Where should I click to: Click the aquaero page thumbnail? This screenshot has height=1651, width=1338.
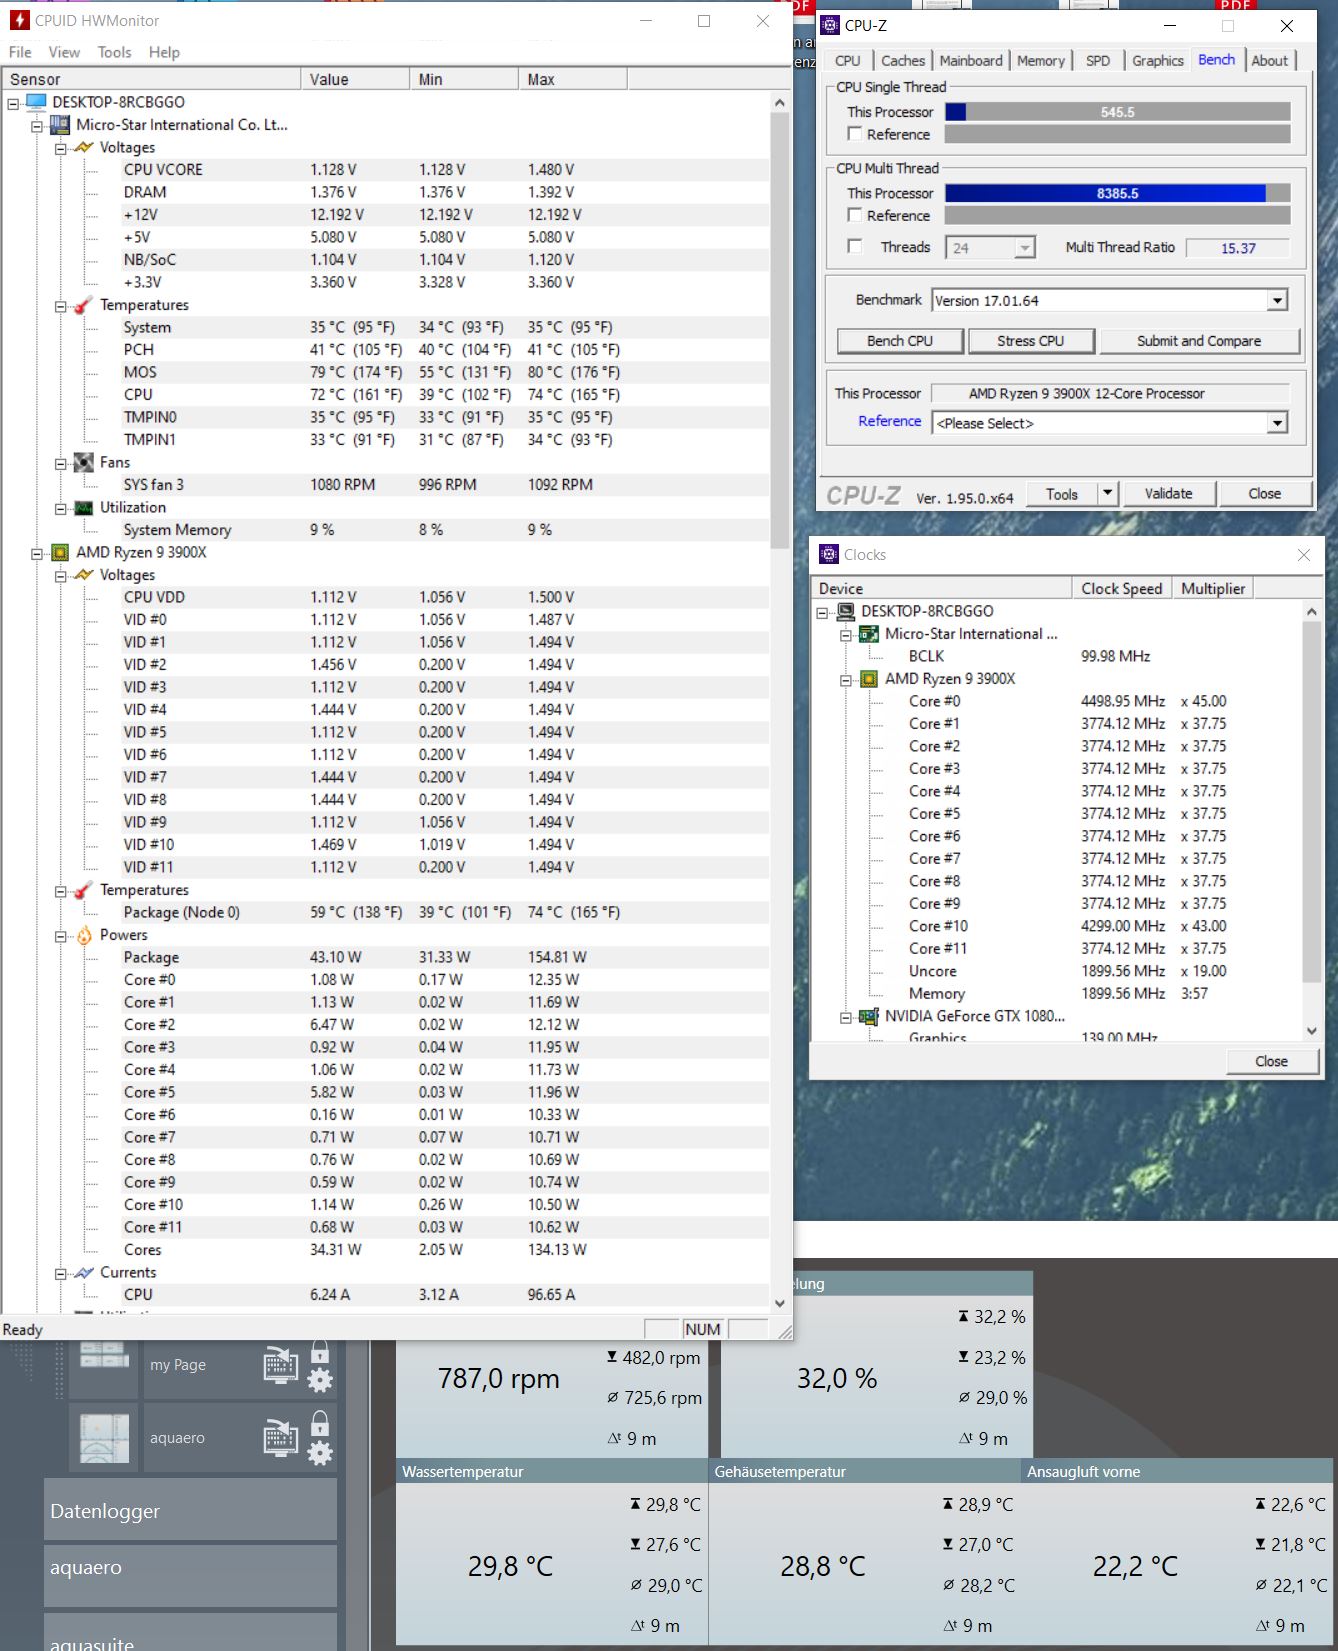pos(104,1438)
